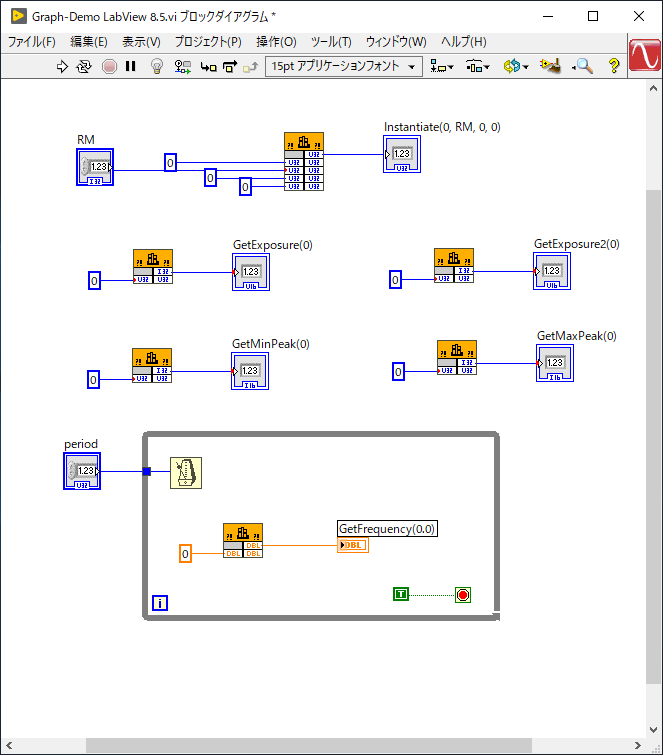Click the Step Into button
The height and width of the screenshot is (755, 663).
[x=208, y=66]
